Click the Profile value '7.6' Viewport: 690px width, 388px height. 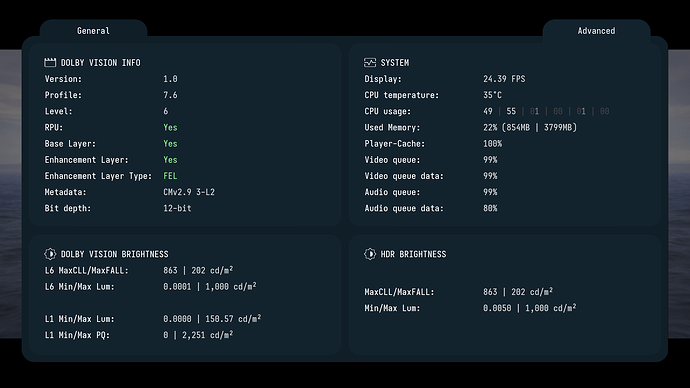pos(170,95)
